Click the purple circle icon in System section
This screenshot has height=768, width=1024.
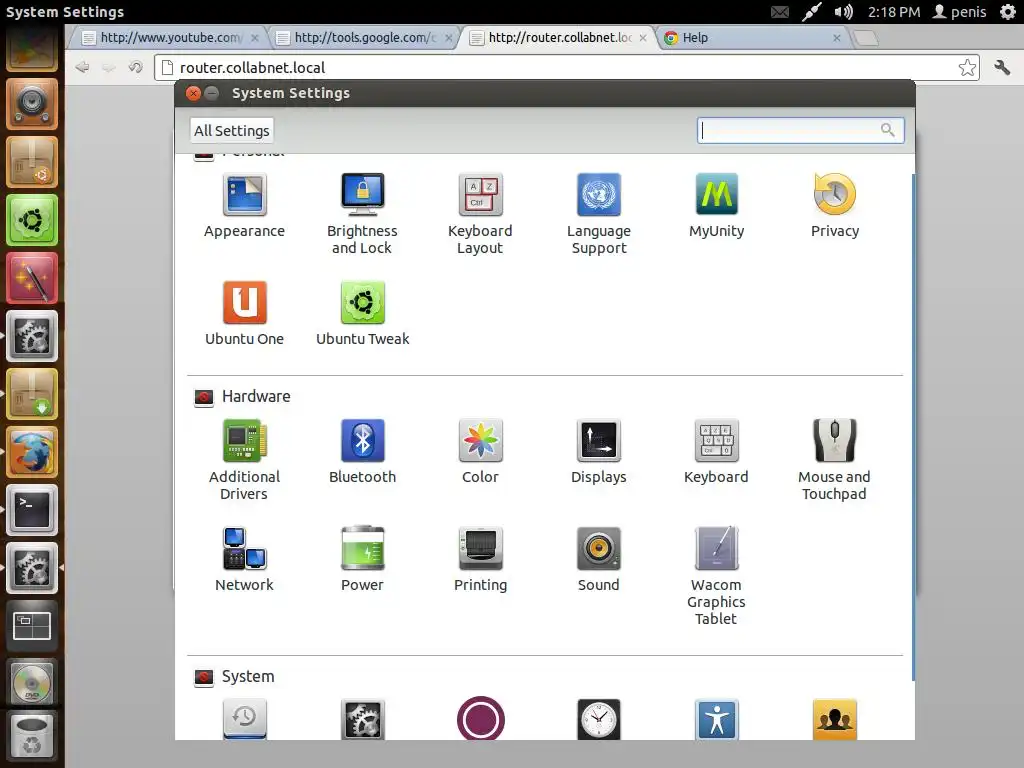pos(481,719)
